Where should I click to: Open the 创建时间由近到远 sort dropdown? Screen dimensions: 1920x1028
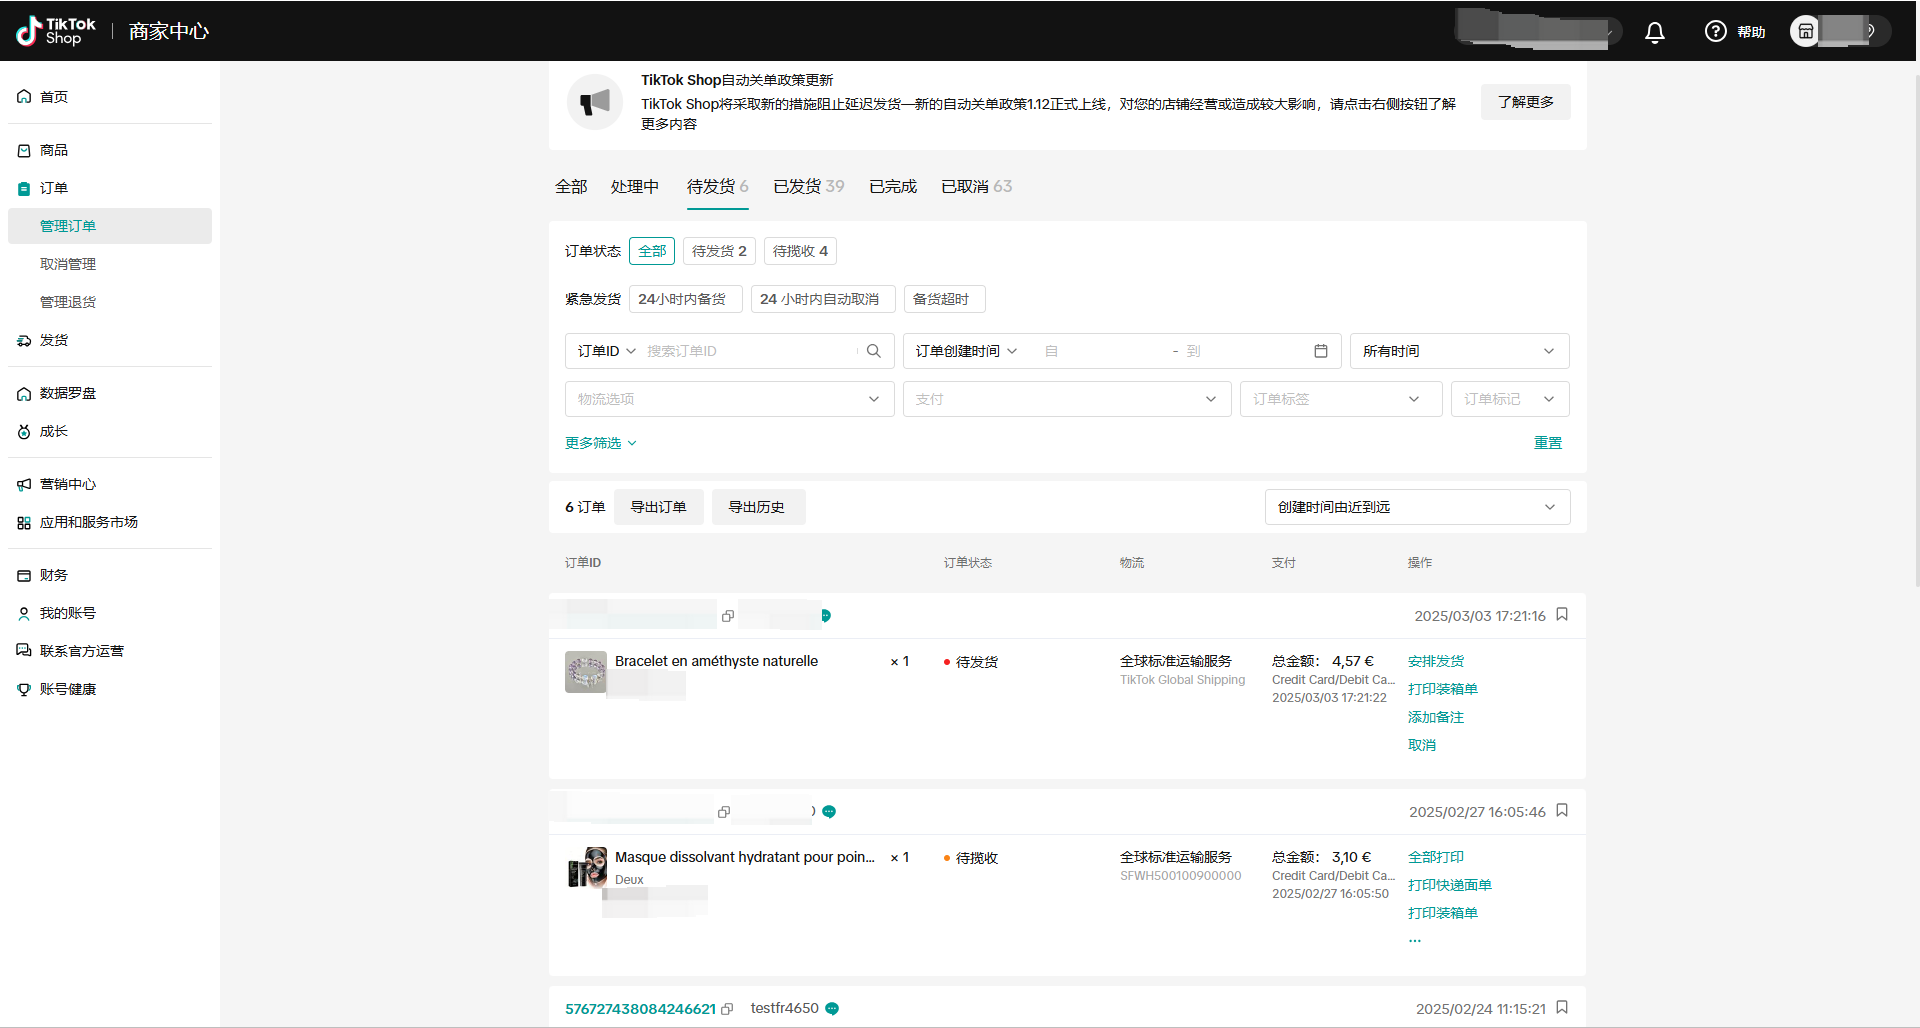[1416, 507]
